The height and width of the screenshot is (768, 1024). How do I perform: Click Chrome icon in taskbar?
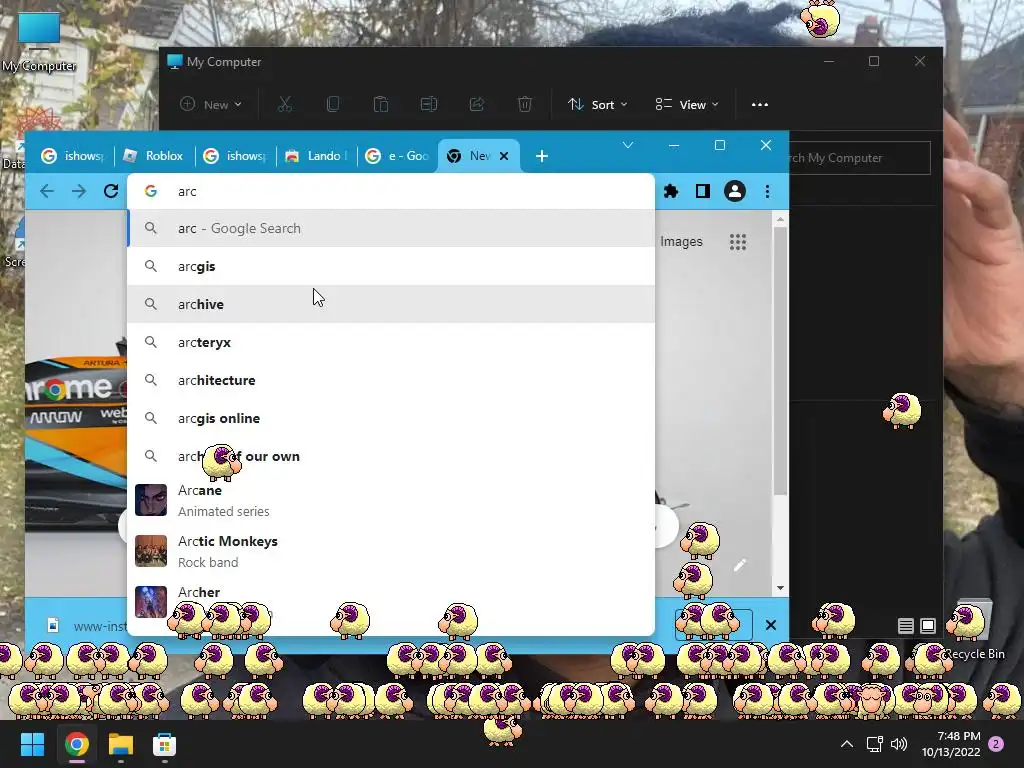tap(76, 744)
